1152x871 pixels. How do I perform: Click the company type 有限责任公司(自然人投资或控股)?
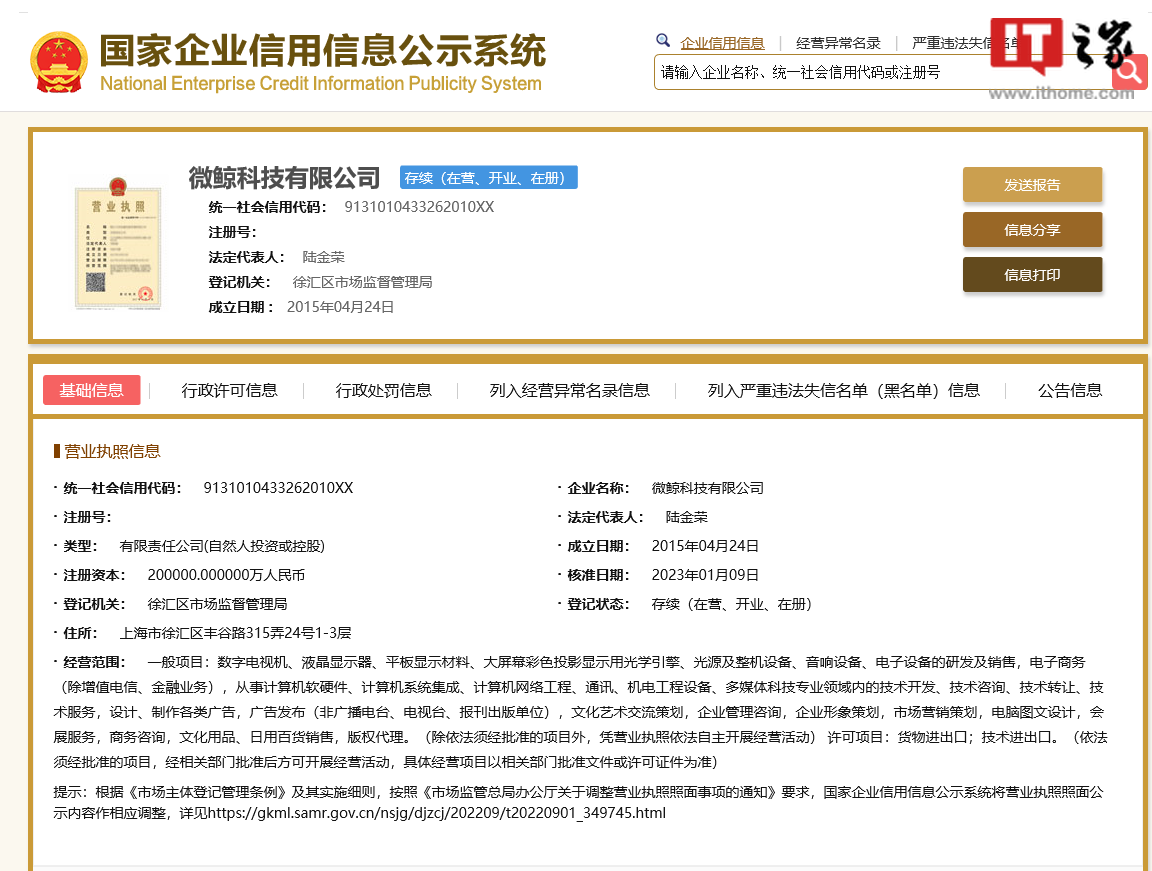pyautogui.click(x=222, y=546)
